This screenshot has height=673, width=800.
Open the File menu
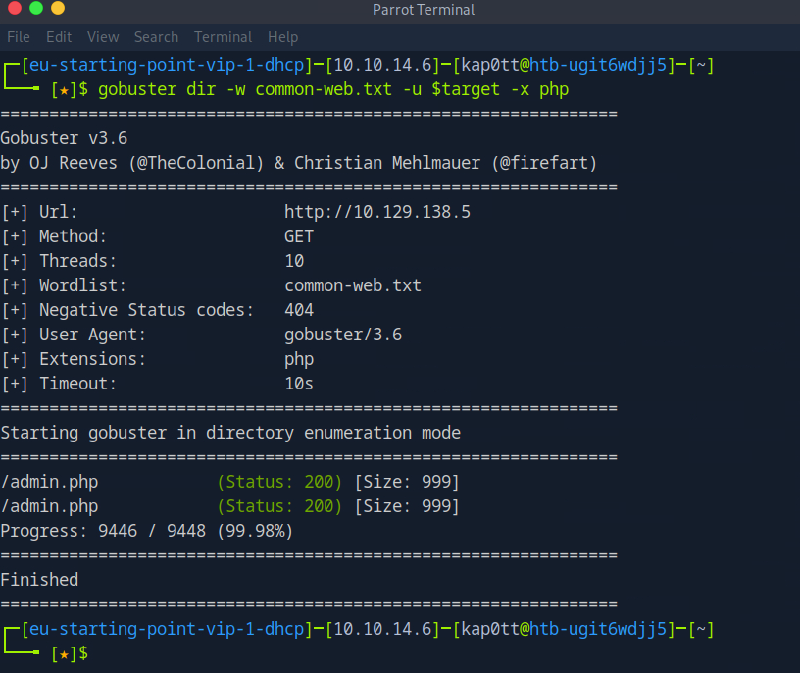tap(18, 37)
